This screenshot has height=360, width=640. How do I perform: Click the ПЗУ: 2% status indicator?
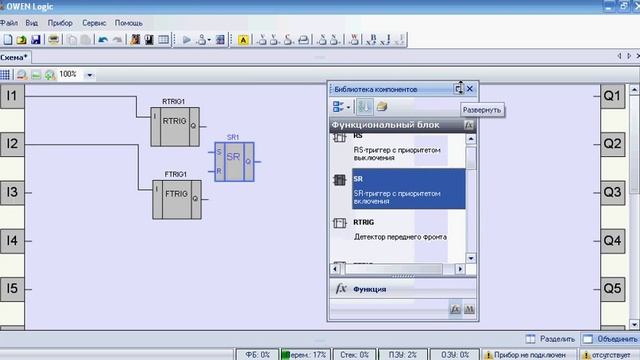coord(403,355)
